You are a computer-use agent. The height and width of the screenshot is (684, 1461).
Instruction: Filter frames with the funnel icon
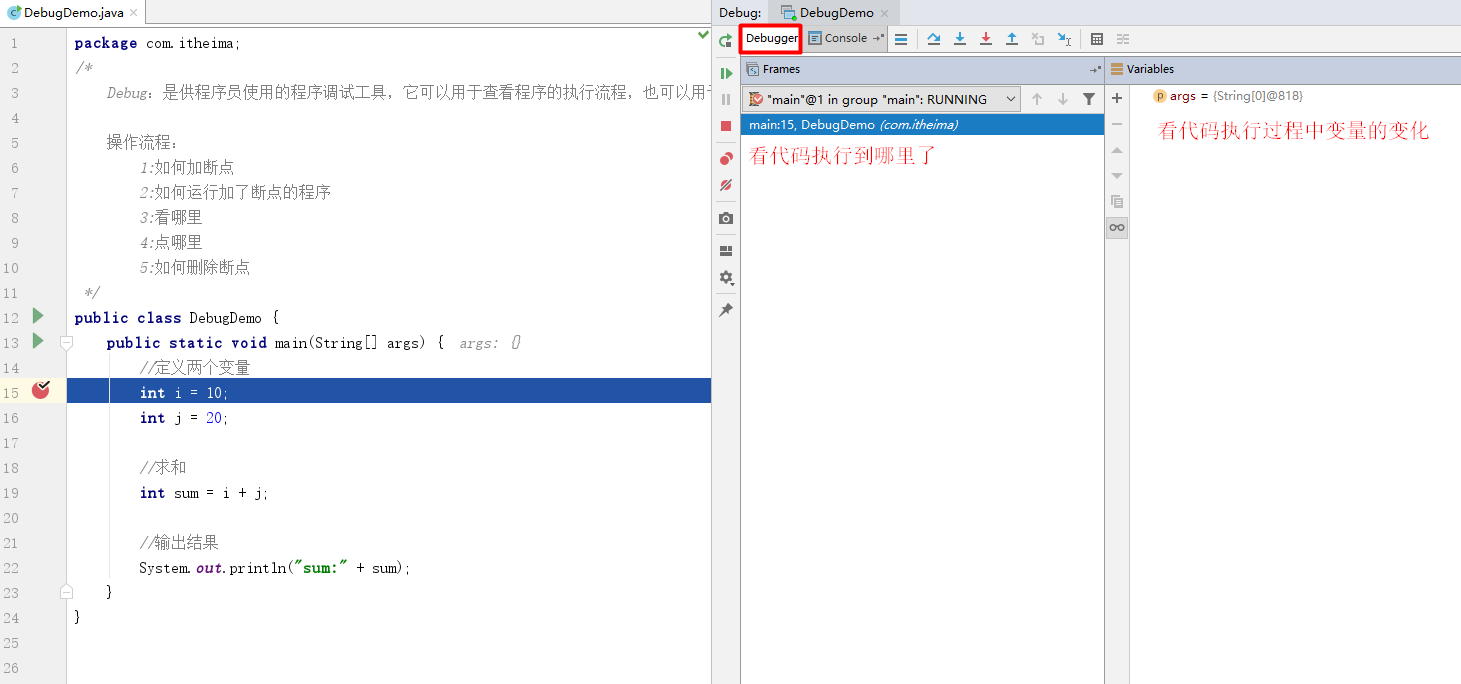click(x=1089, y=99)
